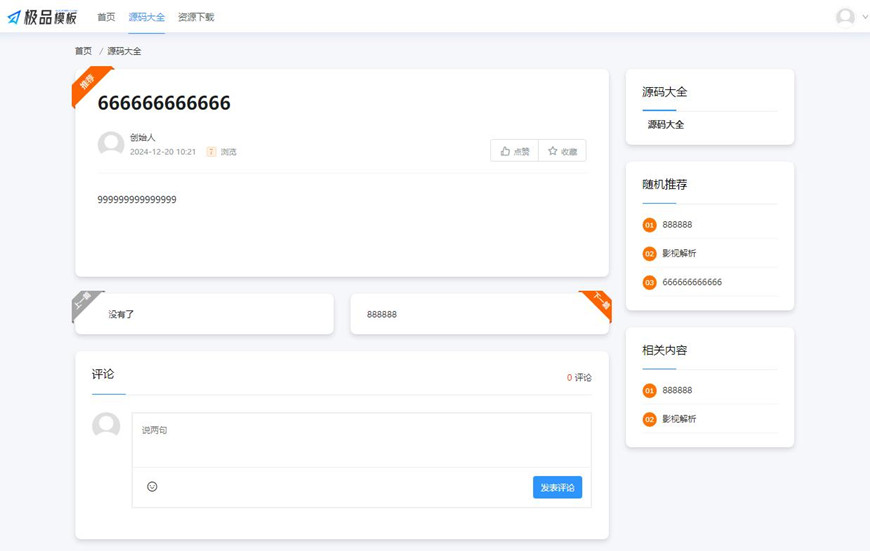This screenshot has width=870, height=551.
Task: Open 影视解析 in 相关内容 list
Action: click(x=679, y=419)
